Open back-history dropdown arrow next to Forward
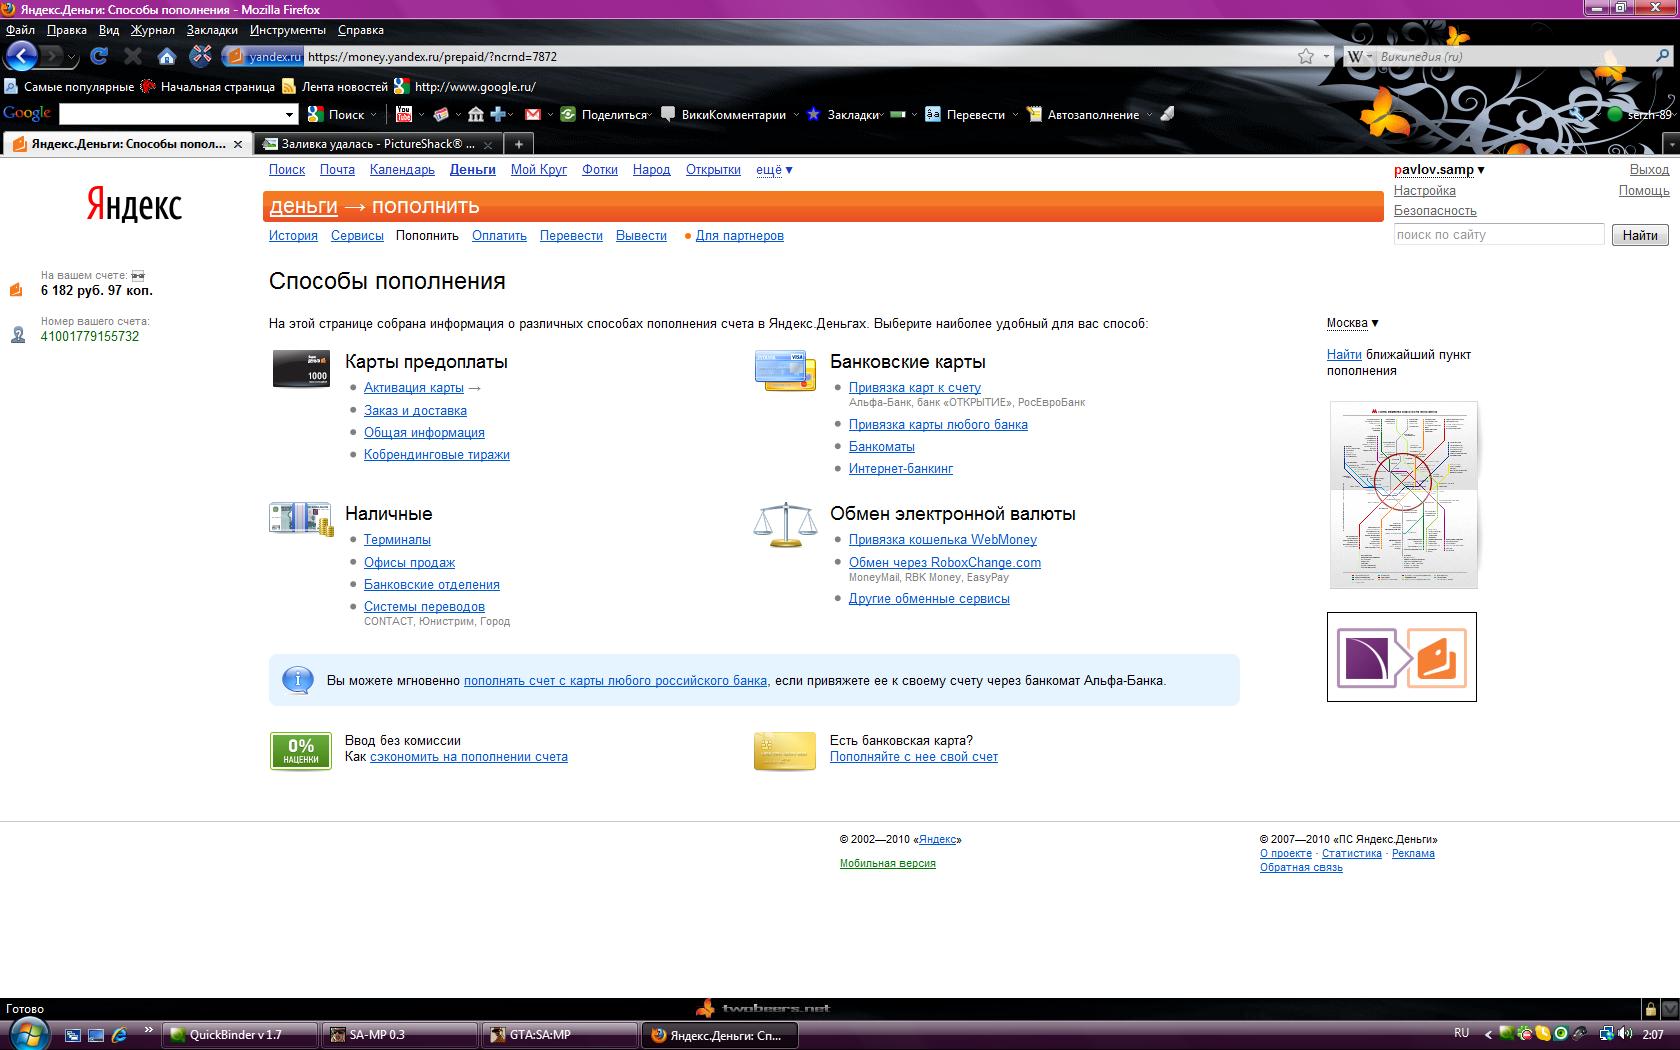The height and width of the screenshot is (1050, 1680). coord(71,57)
